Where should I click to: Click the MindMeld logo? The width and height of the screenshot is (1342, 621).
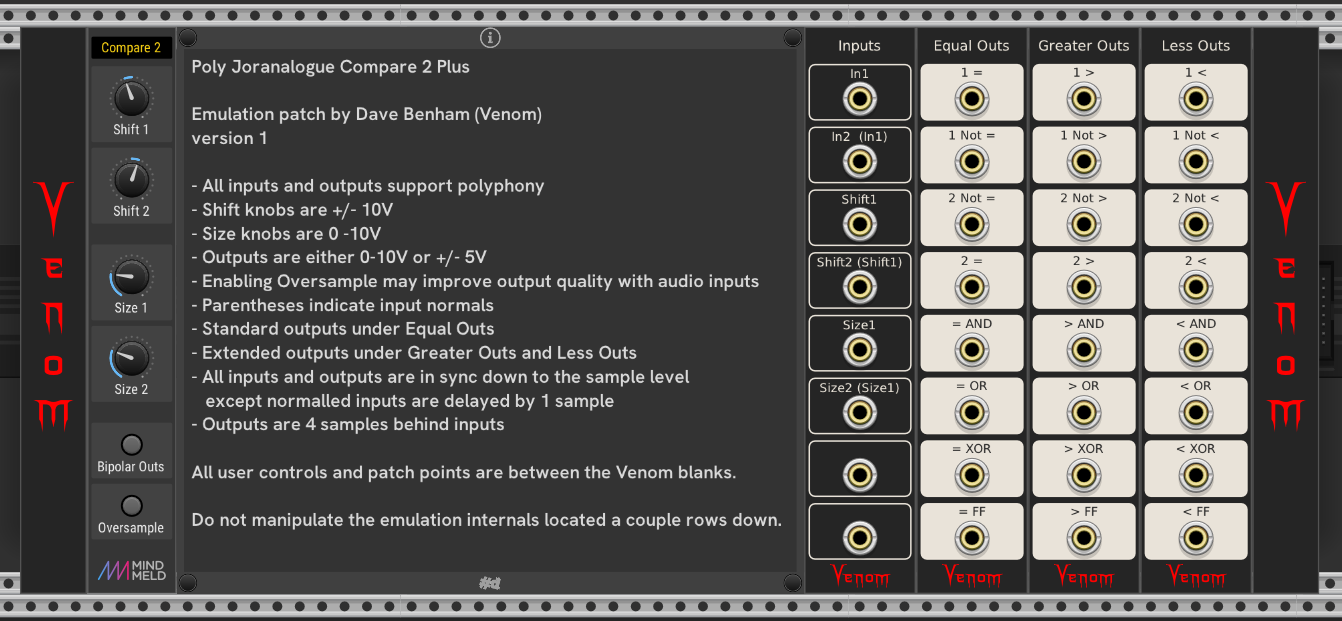tap(131, 570)
